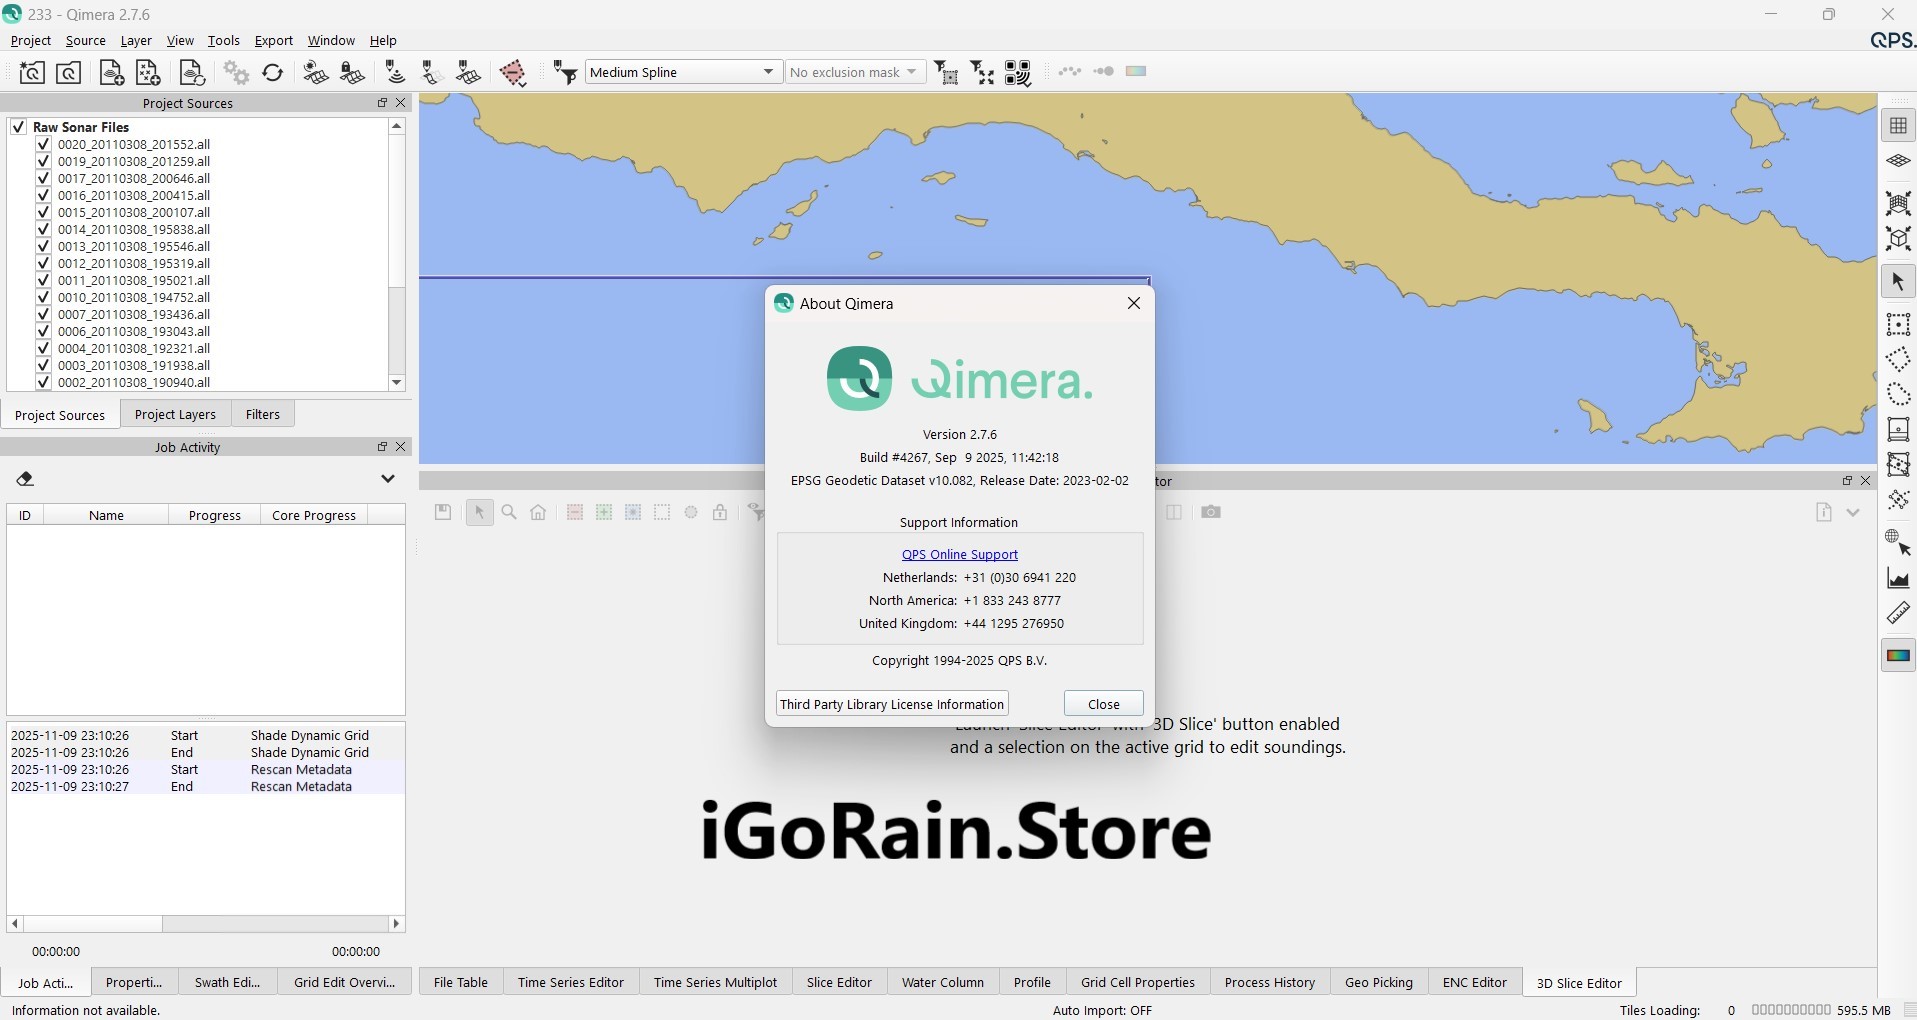This screenshot has height=1020, width=1917.
Task: Select the arrow pointer tool in right sidebar
Action: (1899, 282)
